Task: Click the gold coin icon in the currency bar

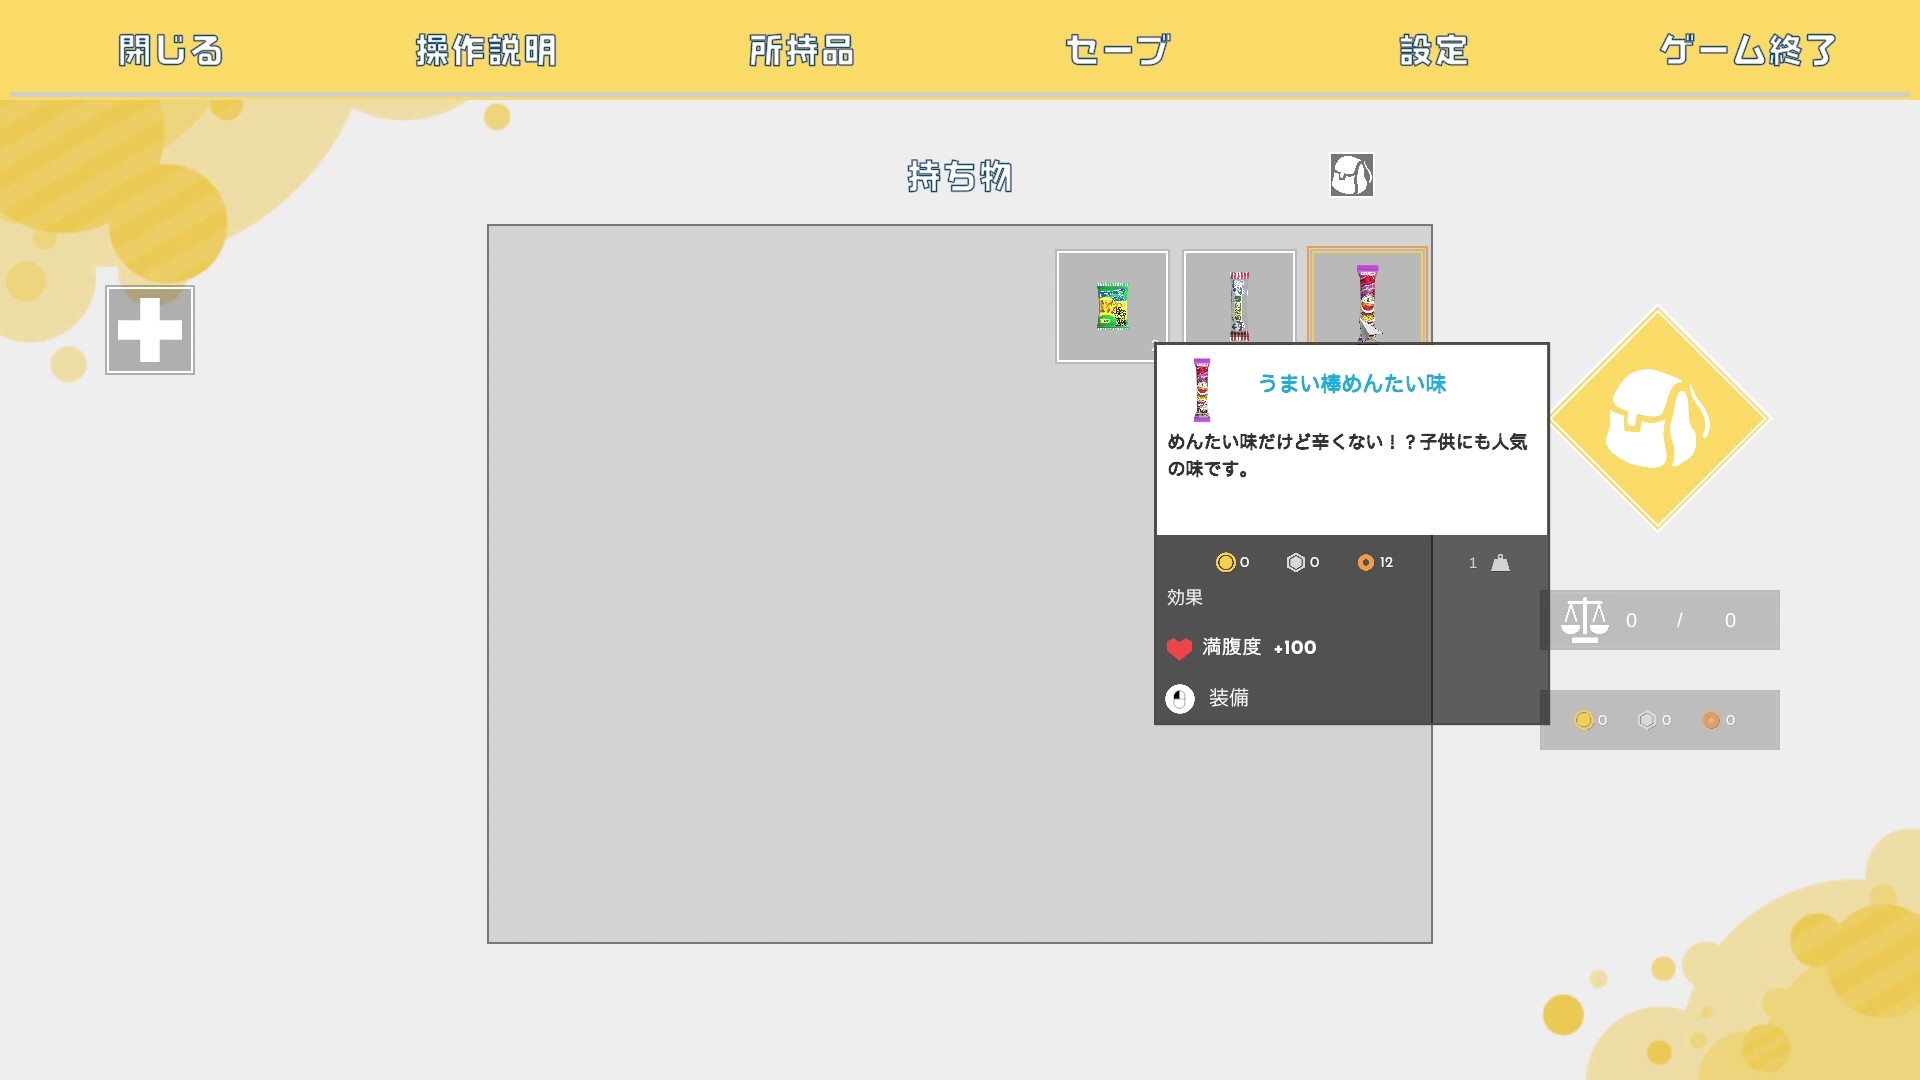Action: coord(1583,720)
